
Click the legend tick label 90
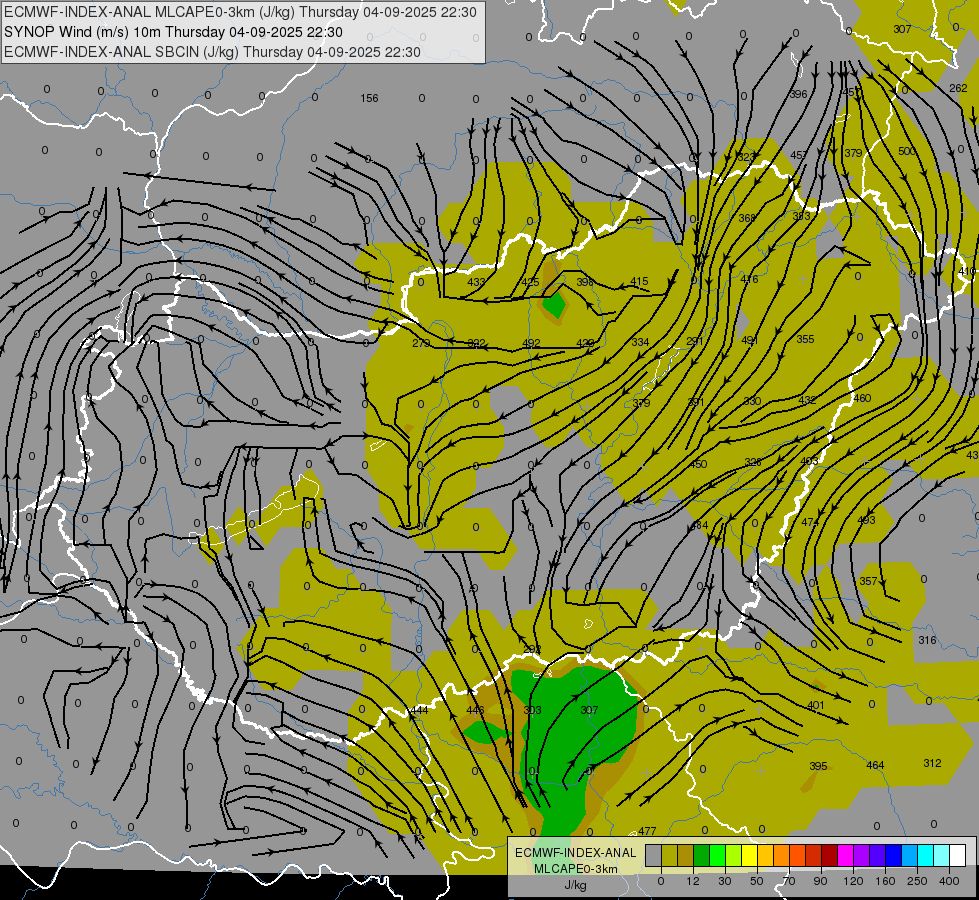[820, 881]
